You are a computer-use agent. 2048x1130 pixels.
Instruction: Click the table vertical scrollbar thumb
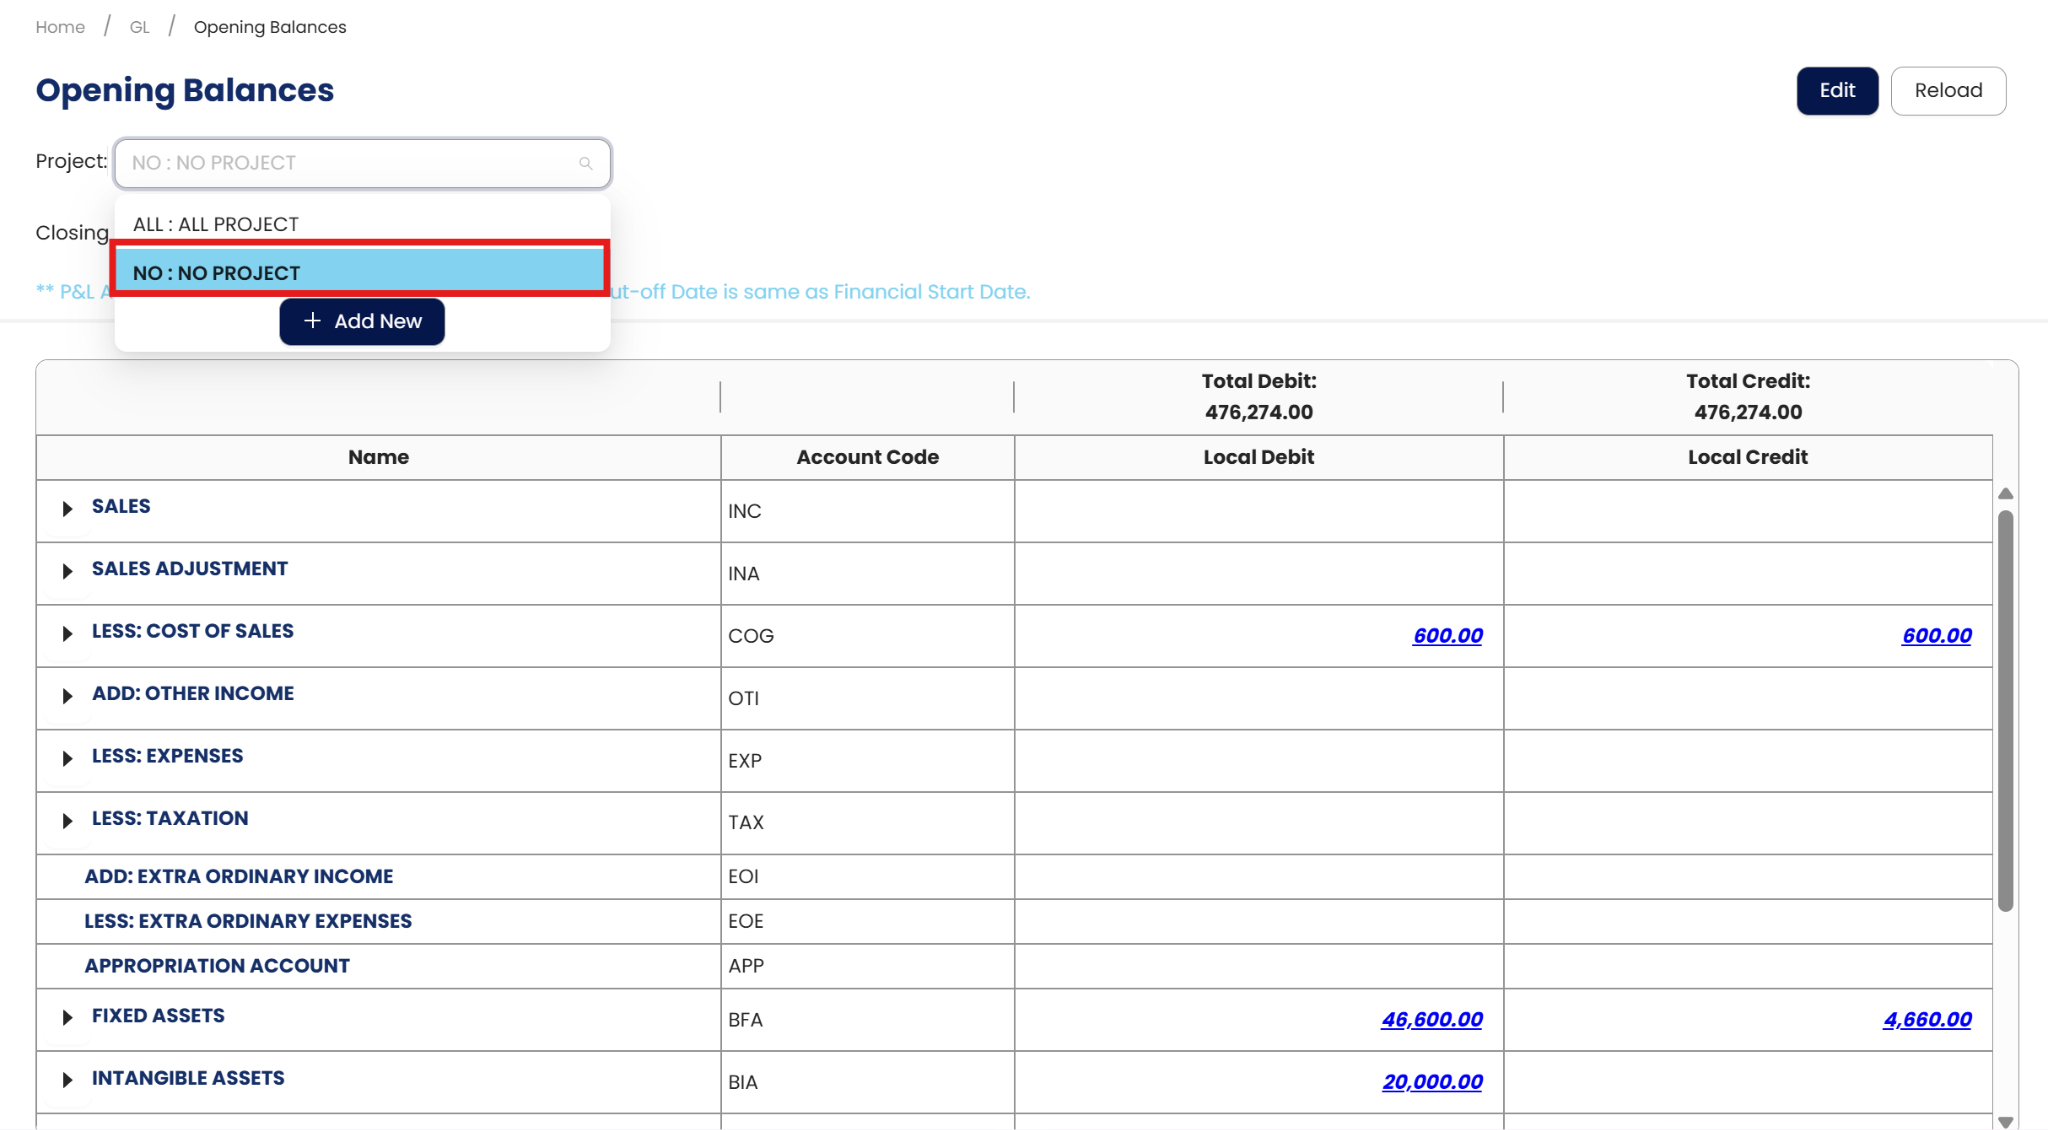[2005, 710]
